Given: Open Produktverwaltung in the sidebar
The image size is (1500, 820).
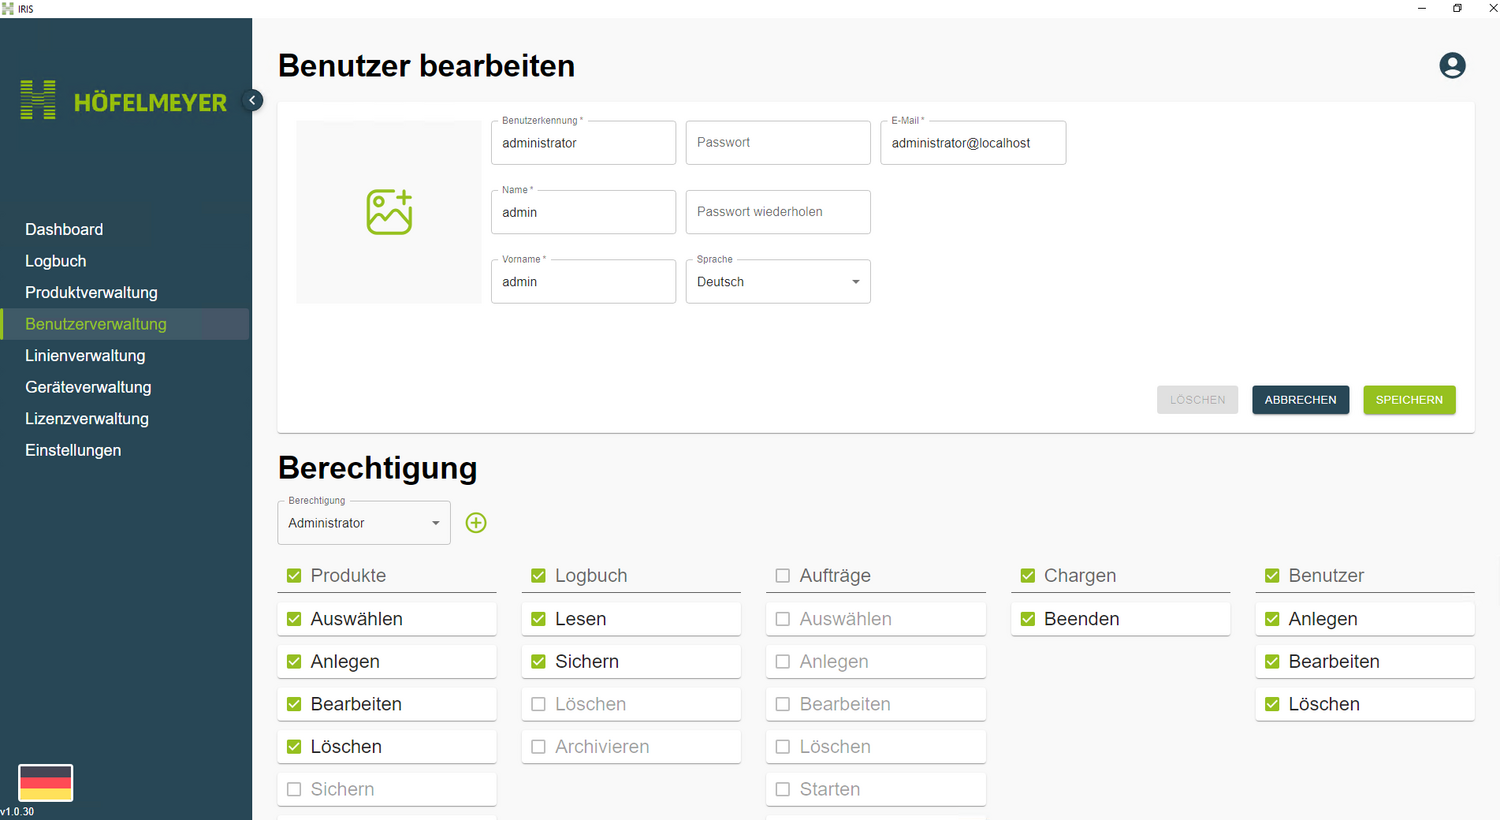Looking at the screenshot, I should 91,292.
